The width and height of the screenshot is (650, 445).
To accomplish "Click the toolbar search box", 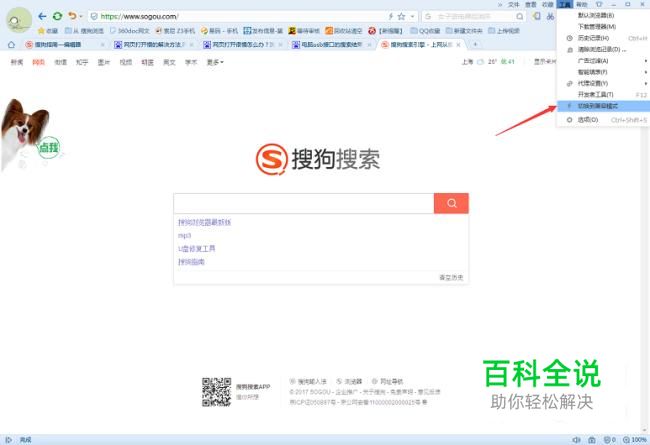I will point(473,17).
